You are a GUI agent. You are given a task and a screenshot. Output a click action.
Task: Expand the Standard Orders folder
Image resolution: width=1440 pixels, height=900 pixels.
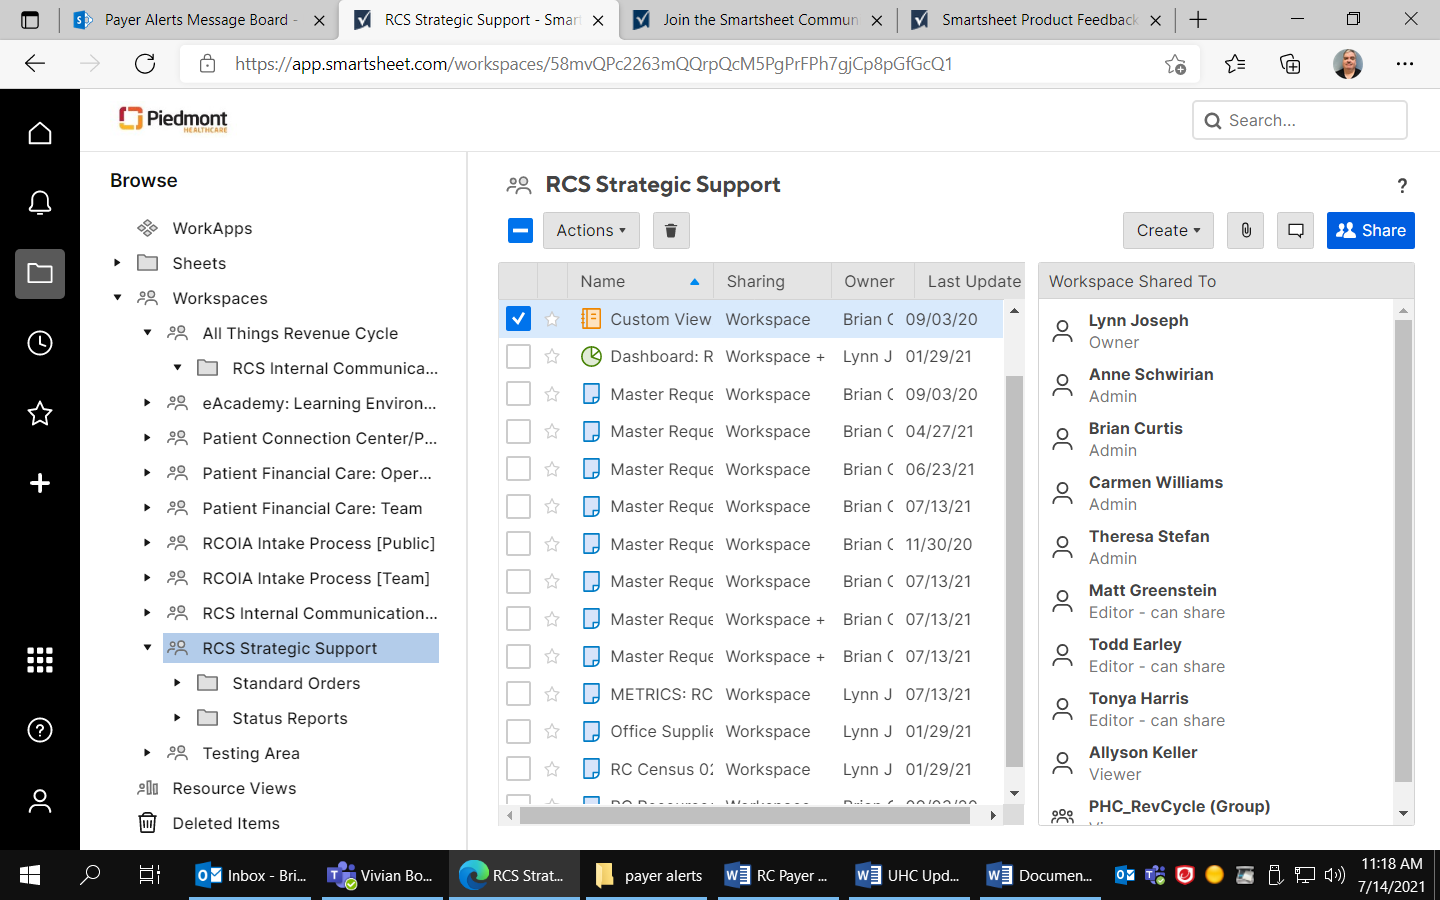point(177,683)
